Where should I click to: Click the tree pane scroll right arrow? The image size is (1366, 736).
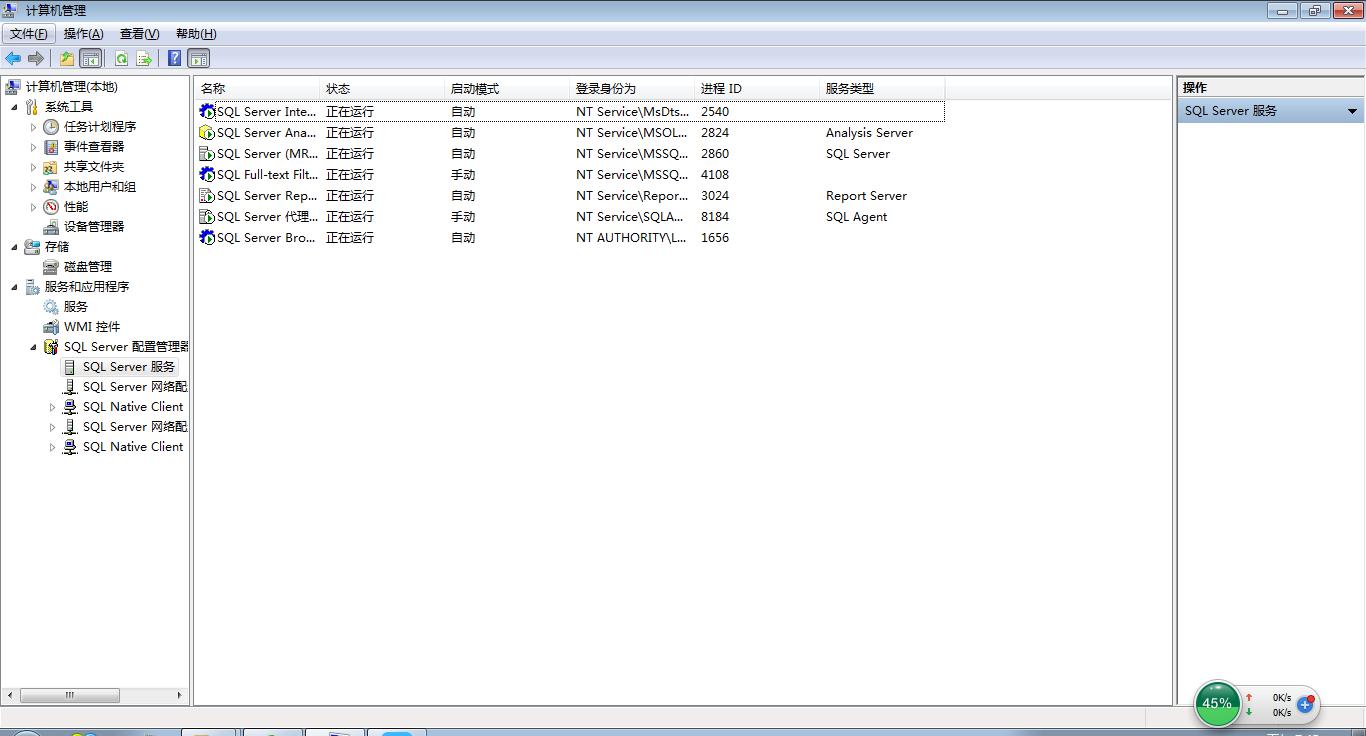point(179,695)
